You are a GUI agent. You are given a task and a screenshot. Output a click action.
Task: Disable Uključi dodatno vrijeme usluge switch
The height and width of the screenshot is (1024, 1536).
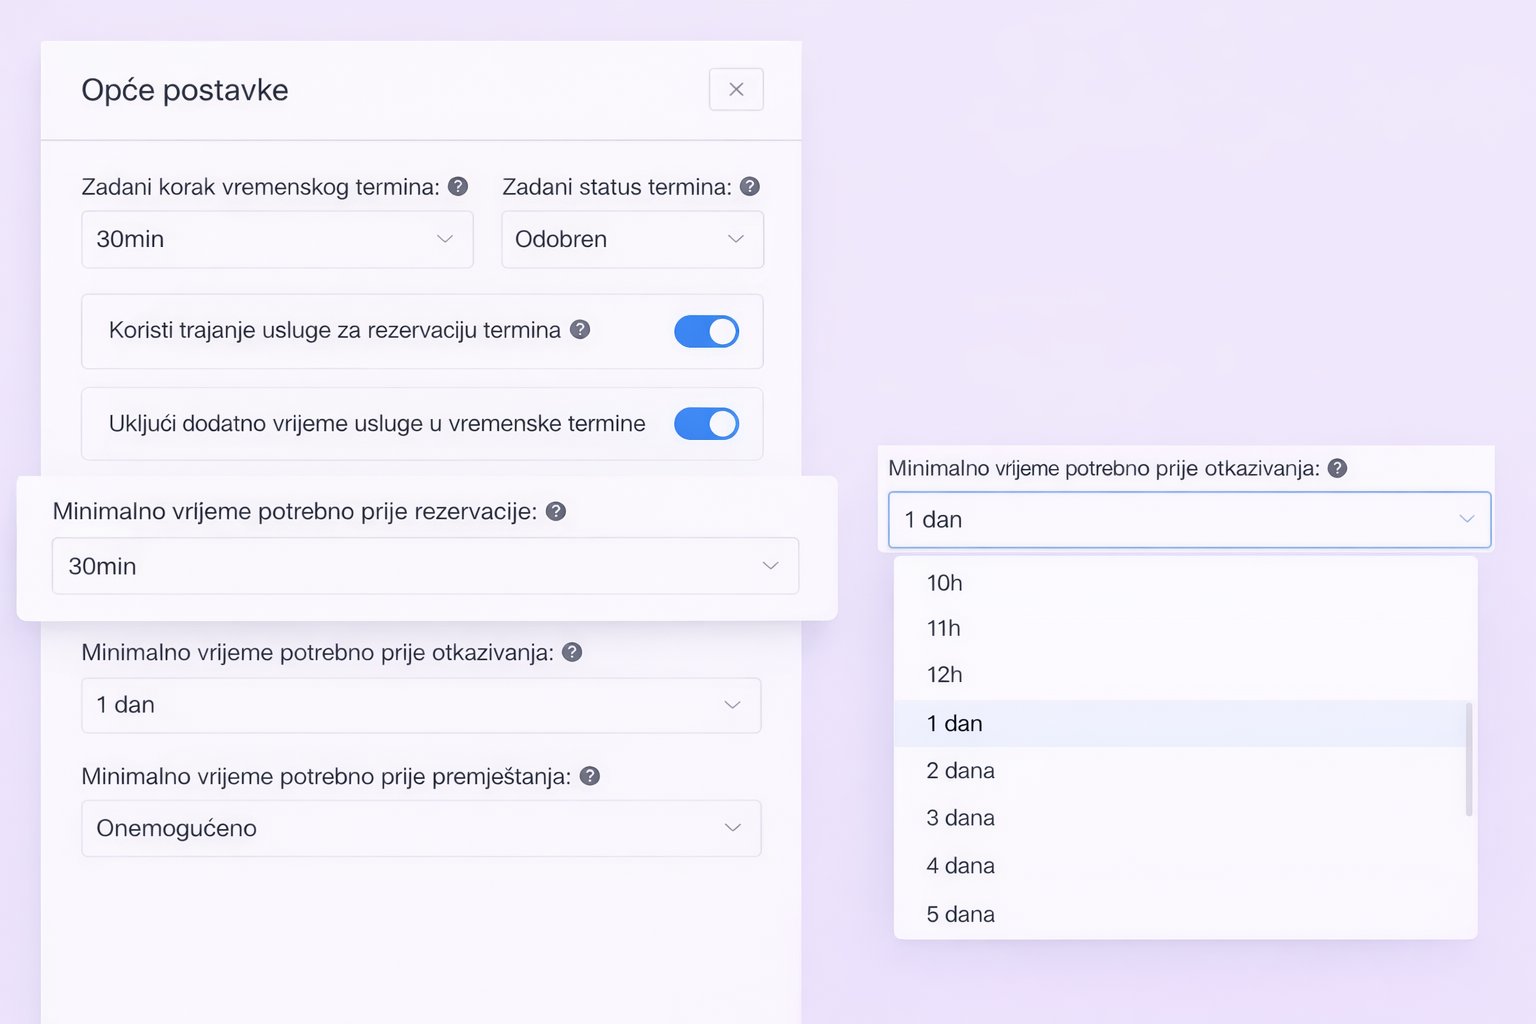[706, 424]
